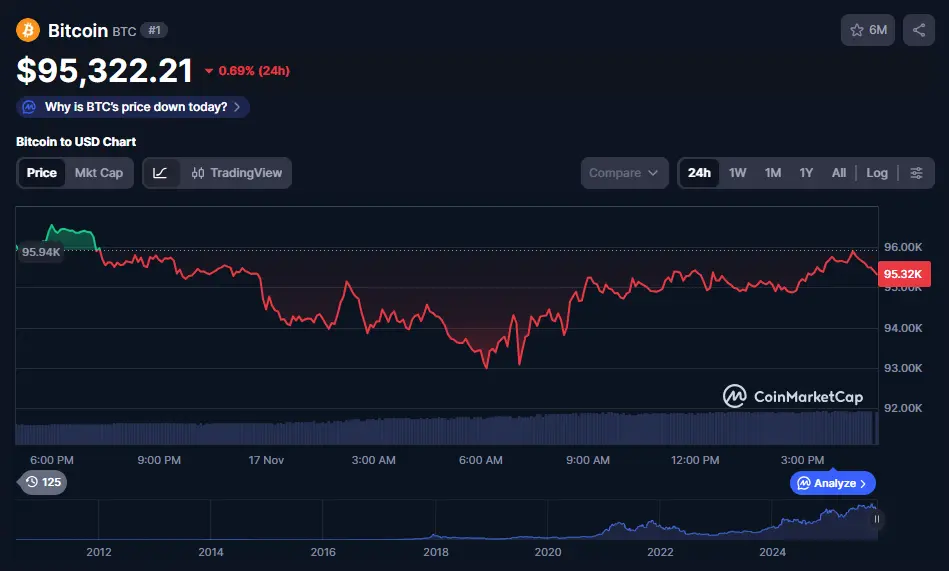The image size is (949, 571).
Task: Click the 95.32K current price label
Action: (904, 274)
